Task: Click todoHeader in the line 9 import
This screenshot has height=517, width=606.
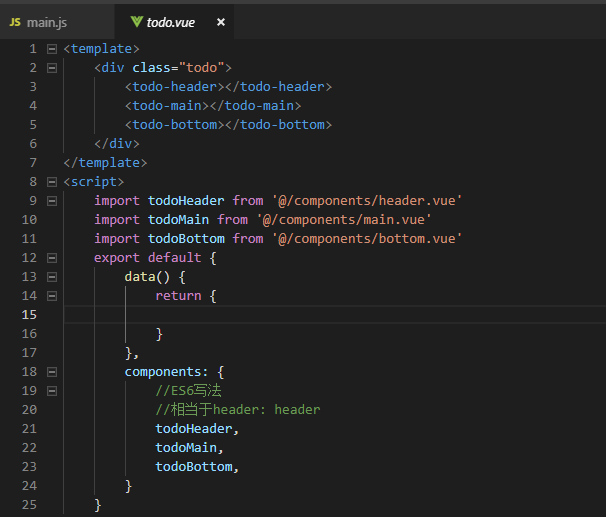Action: [186, 201]
